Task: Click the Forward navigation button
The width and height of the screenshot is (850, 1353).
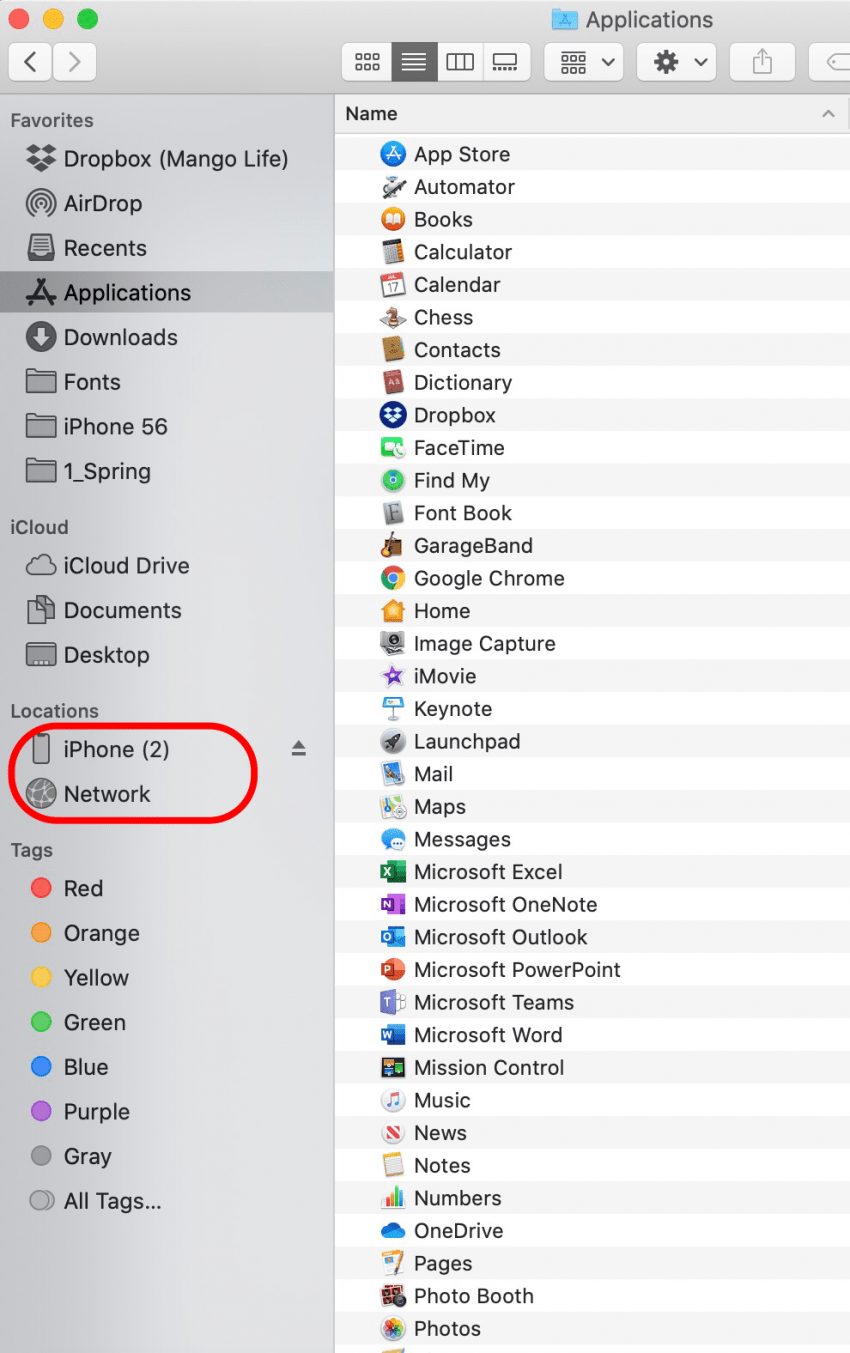Action: [x=74, y=62]
